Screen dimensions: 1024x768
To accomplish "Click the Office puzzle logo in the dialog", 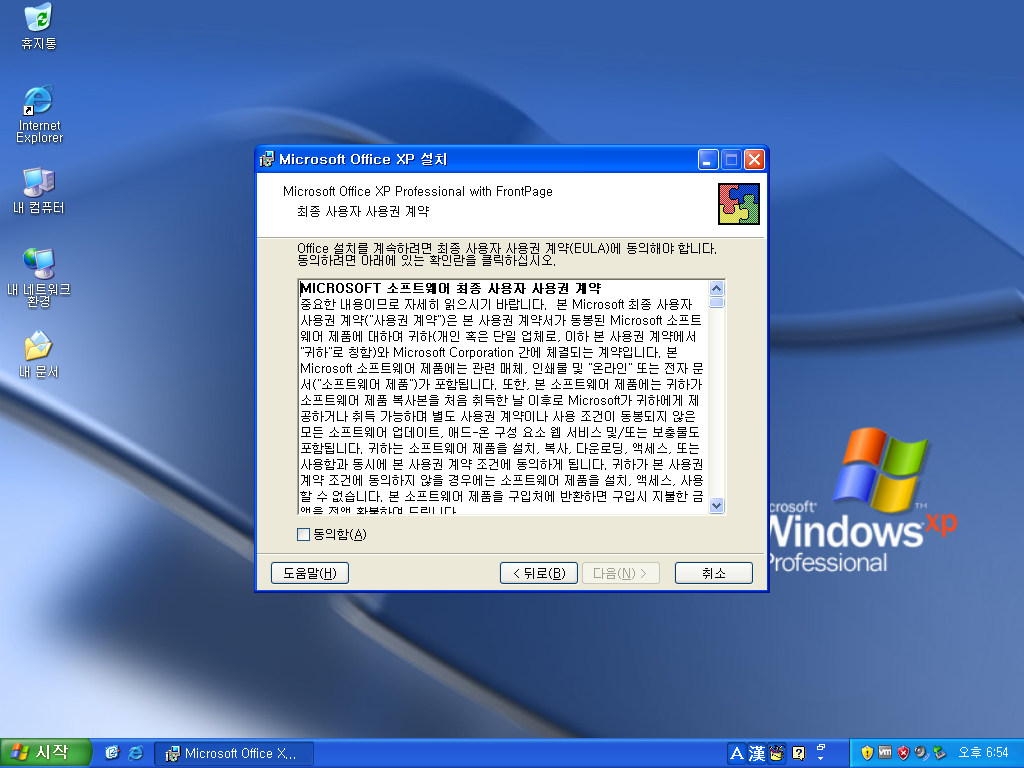I will (739, 204).
